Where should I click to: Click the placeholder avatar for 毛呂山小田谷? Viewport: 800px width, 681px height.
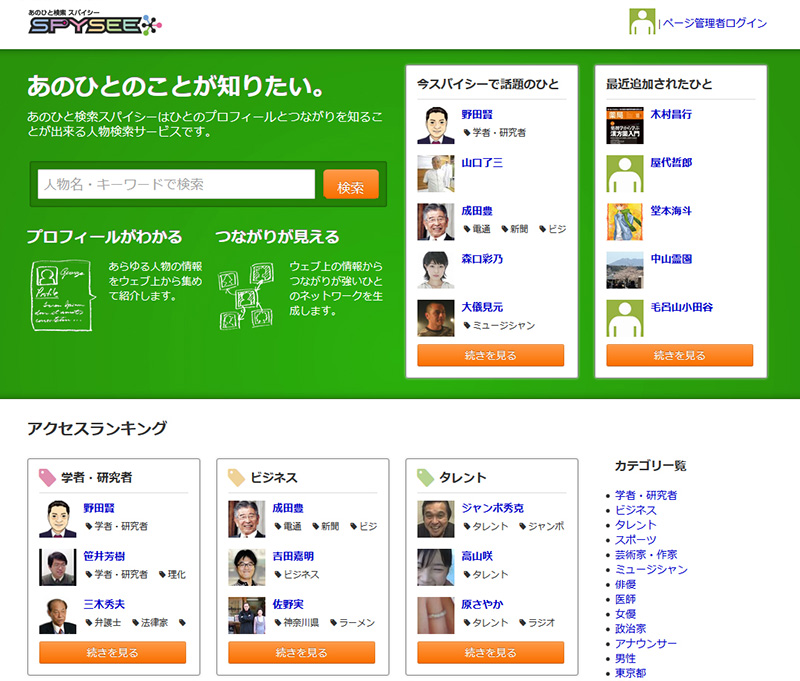click(x=625, y=318)
